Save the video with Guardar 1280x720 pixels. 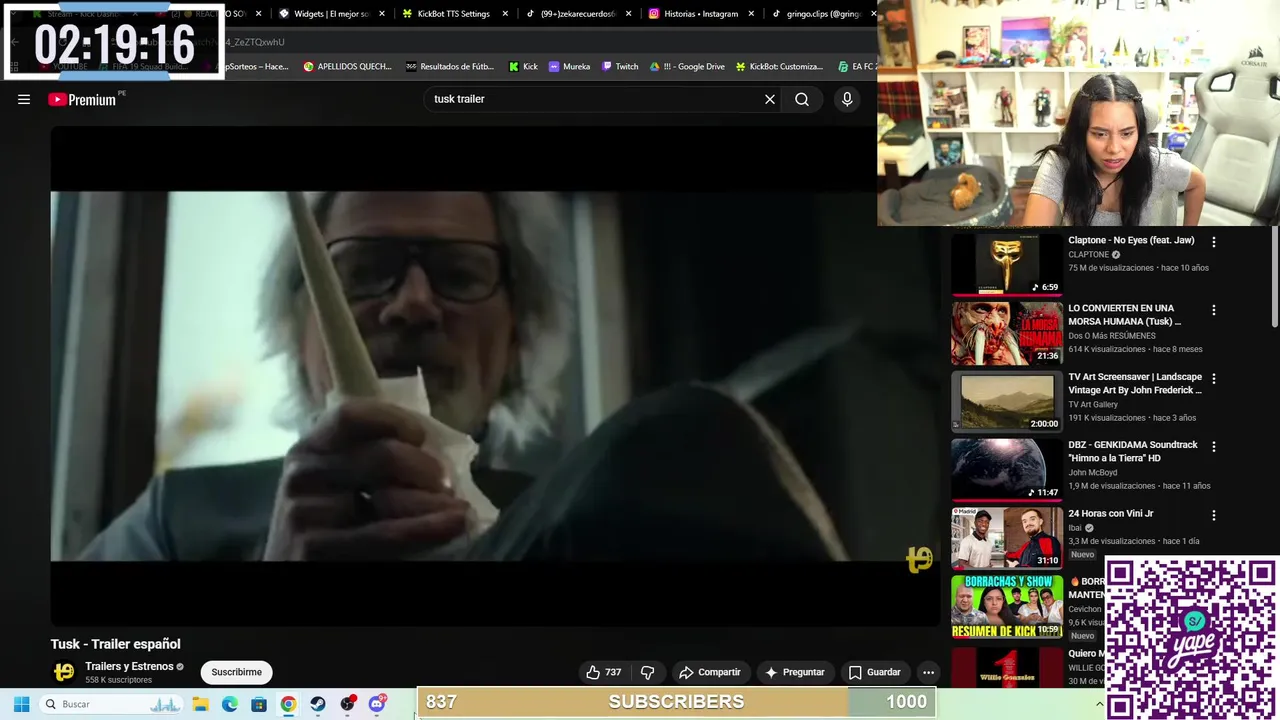point(874,672)
